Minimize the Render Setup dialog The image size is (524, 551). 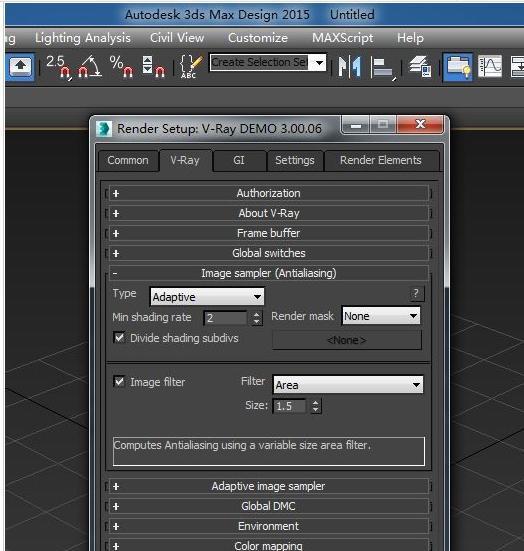tap(356, 125)
